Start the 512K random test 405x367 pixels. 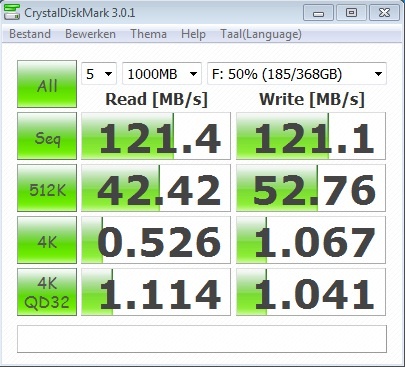tap(47, 188)
